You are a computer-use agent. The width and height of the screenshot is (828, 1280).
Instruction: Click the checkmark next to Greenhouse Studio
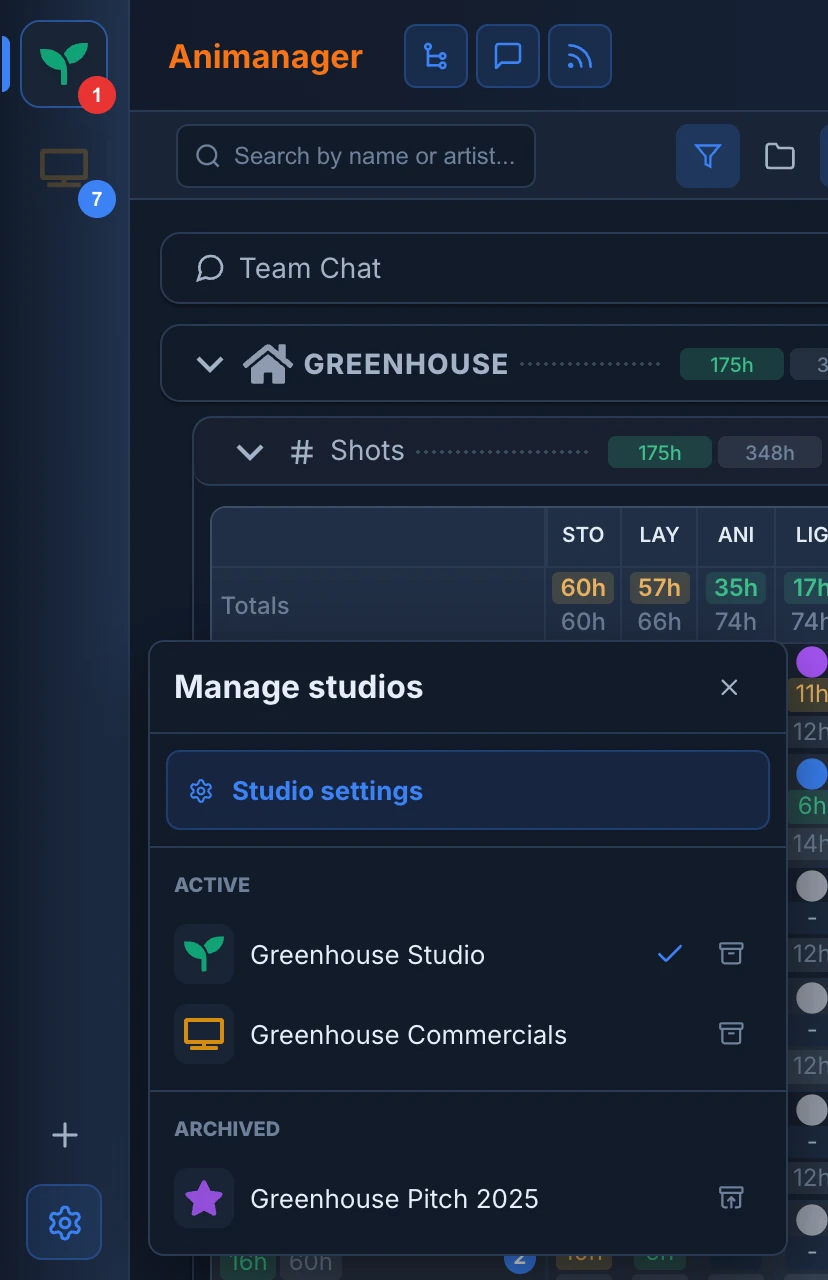pos(670,954)
